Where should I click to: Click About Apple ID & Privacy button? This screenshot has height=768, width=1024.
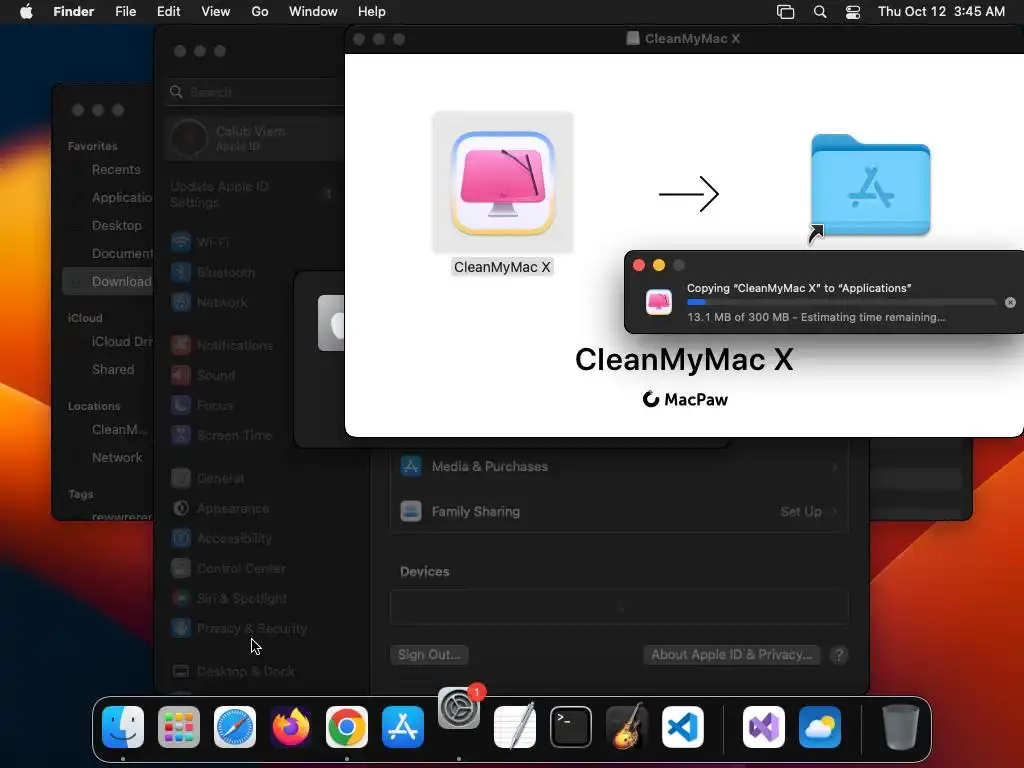click(731, 654)
